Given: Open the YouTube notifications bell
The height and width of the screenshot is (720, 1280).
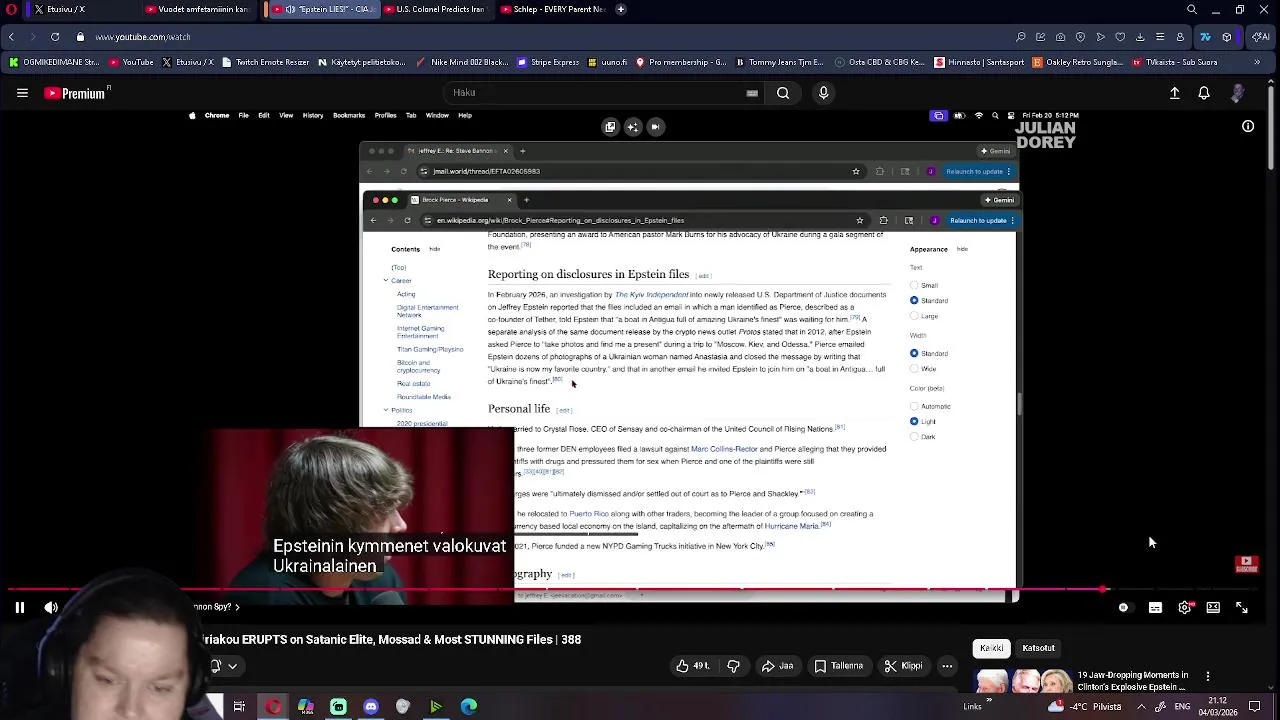Looking at the screenshot, I should click(1204, 93).
